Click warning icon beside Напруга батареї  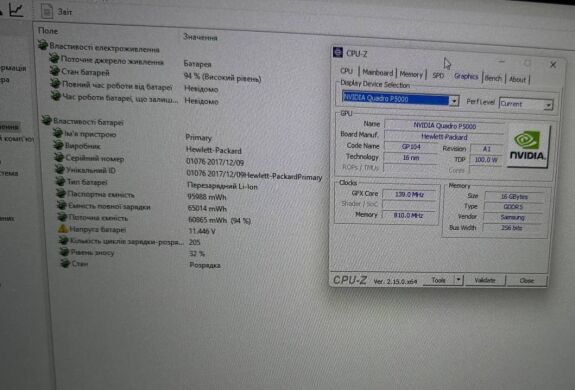pos(63,229)
